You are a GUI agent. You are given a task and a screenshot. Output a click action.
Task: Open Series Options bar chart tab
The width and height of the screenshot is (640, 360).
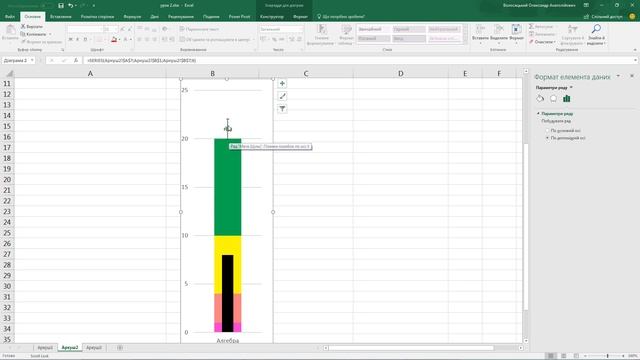[x=567, y=99]
